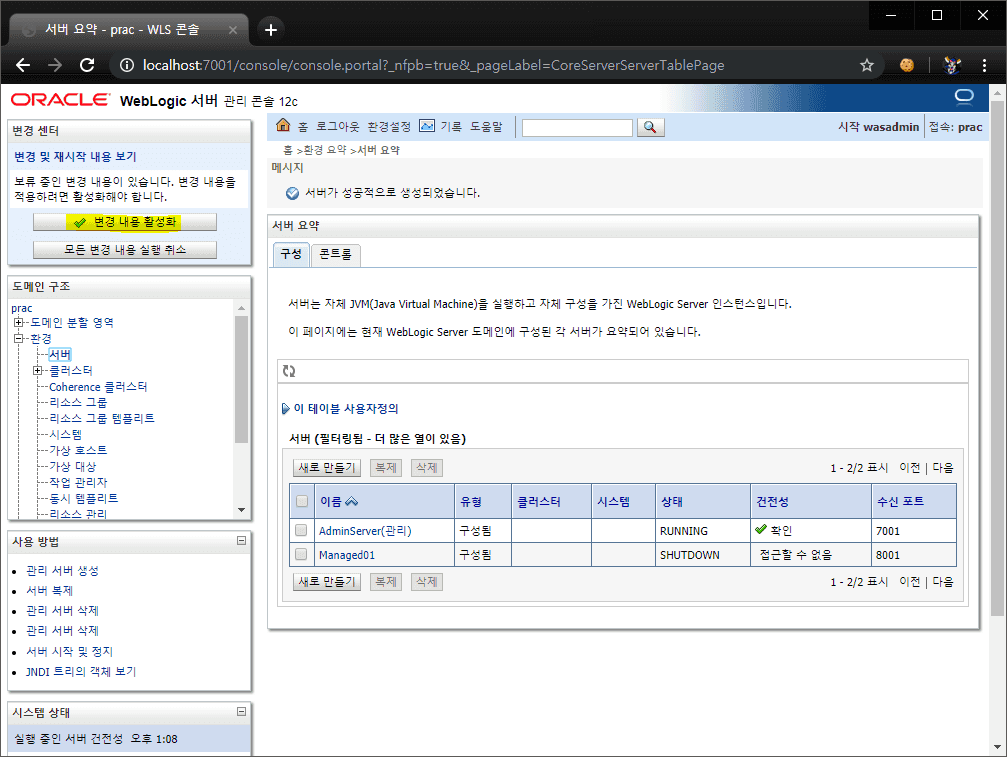Select 작업 관리자 tree item

pyautogui.click(x=78, y=482)
